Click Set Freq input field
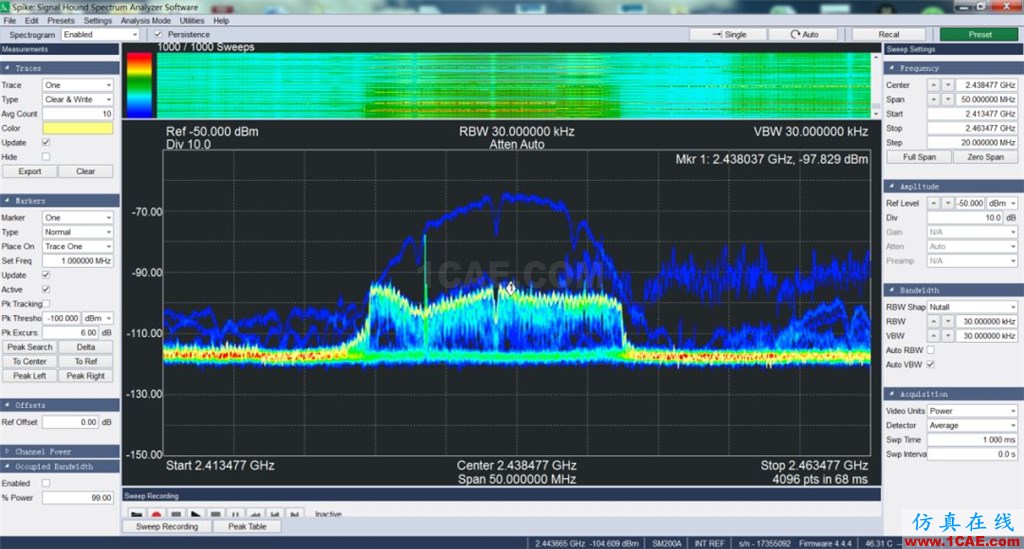Viewport: 1024px width, 549px height. 78,260
